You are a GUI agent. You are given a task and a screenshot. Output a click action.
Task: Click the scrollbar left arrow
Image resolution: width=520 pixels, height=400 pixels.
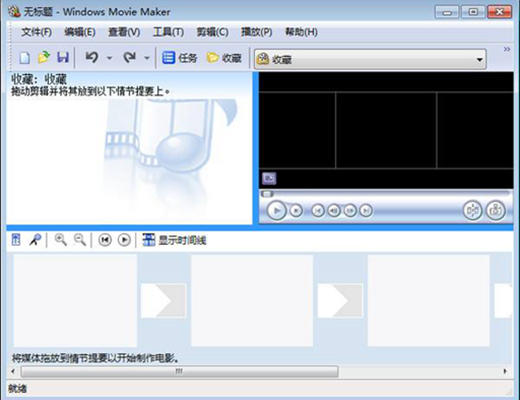[x=13, y=371]
